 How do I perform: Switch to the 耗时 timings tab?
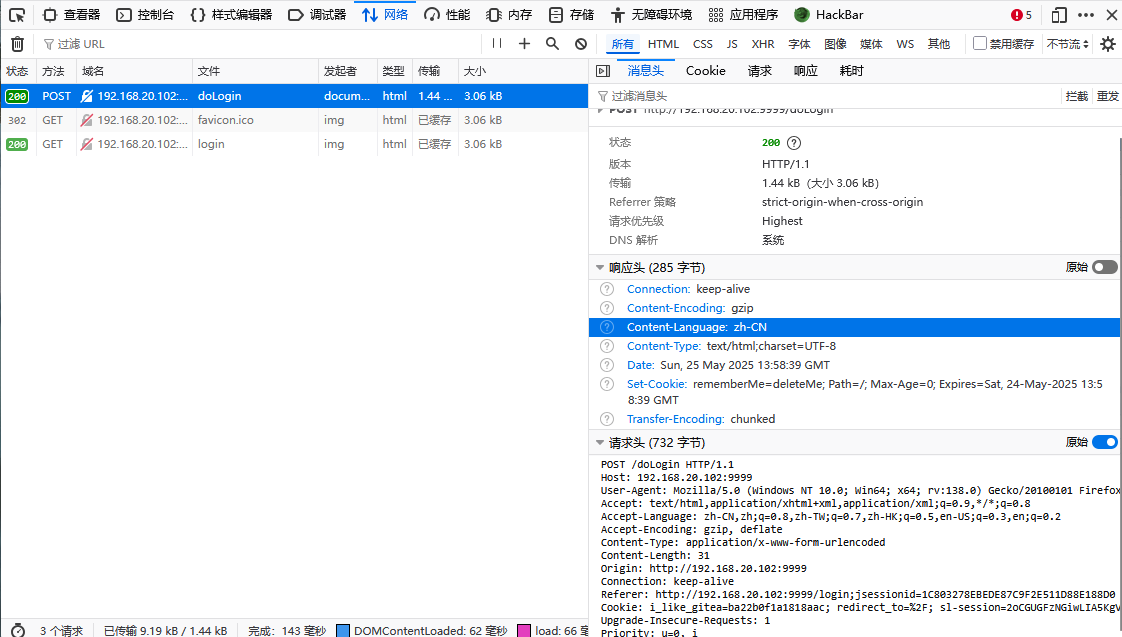852,71
